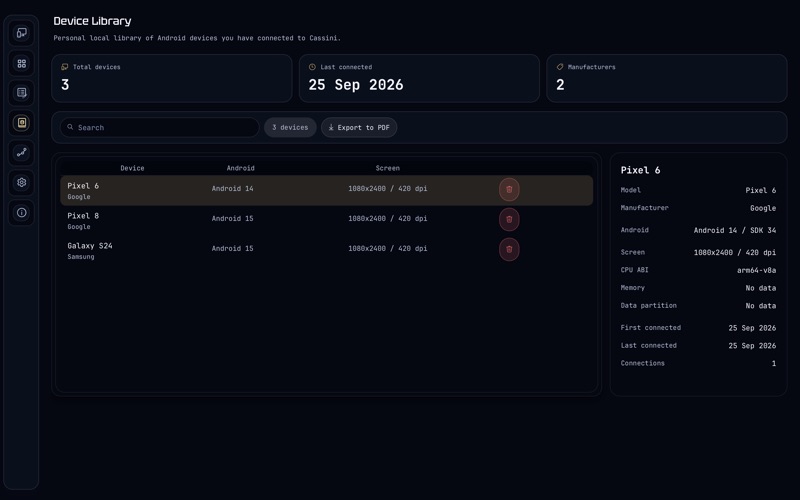Screen dimensions: 800x500
Task: Click the Total devices card icon
Action: pos(65,67)
